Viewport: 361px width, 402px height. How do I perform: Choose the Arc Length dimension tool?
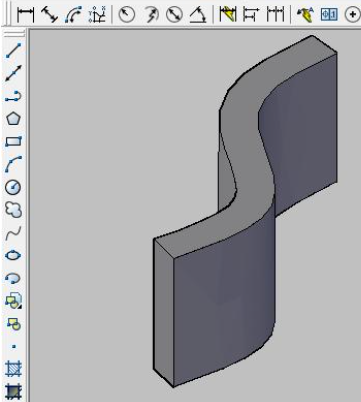73,15
